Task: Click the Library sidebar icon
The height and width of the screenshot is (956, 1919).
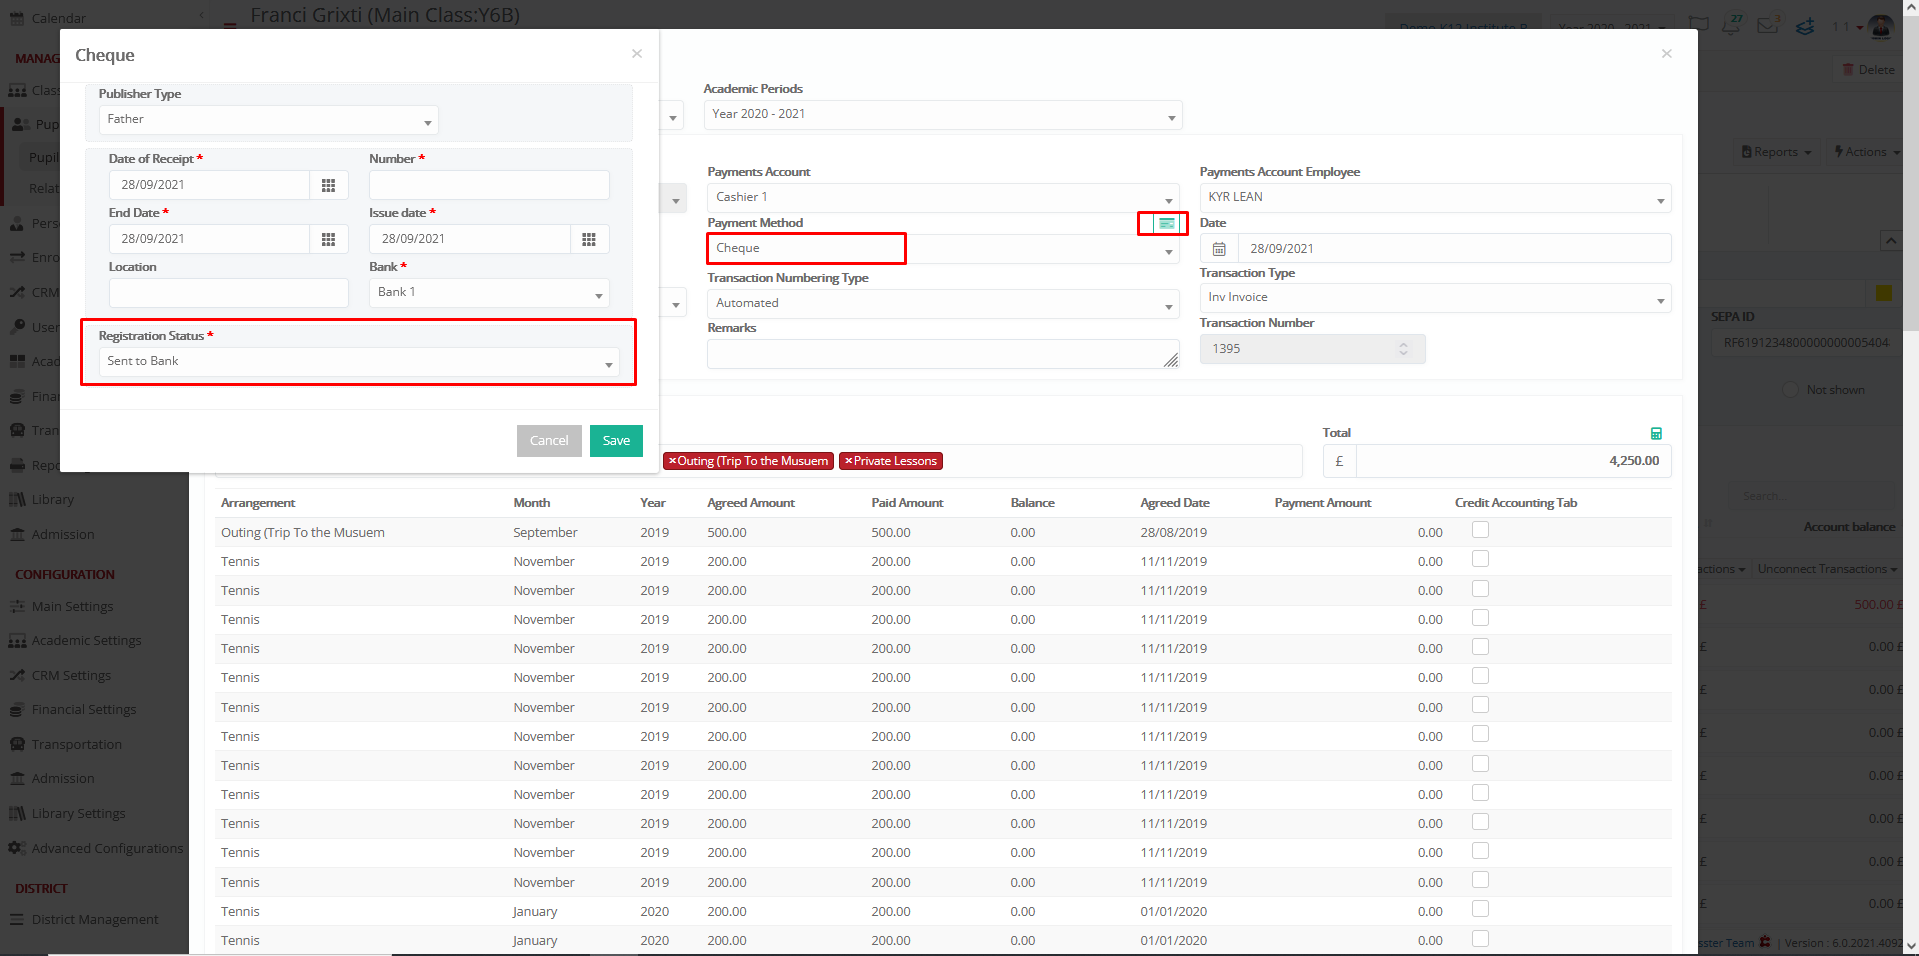Action: point(17,499)
